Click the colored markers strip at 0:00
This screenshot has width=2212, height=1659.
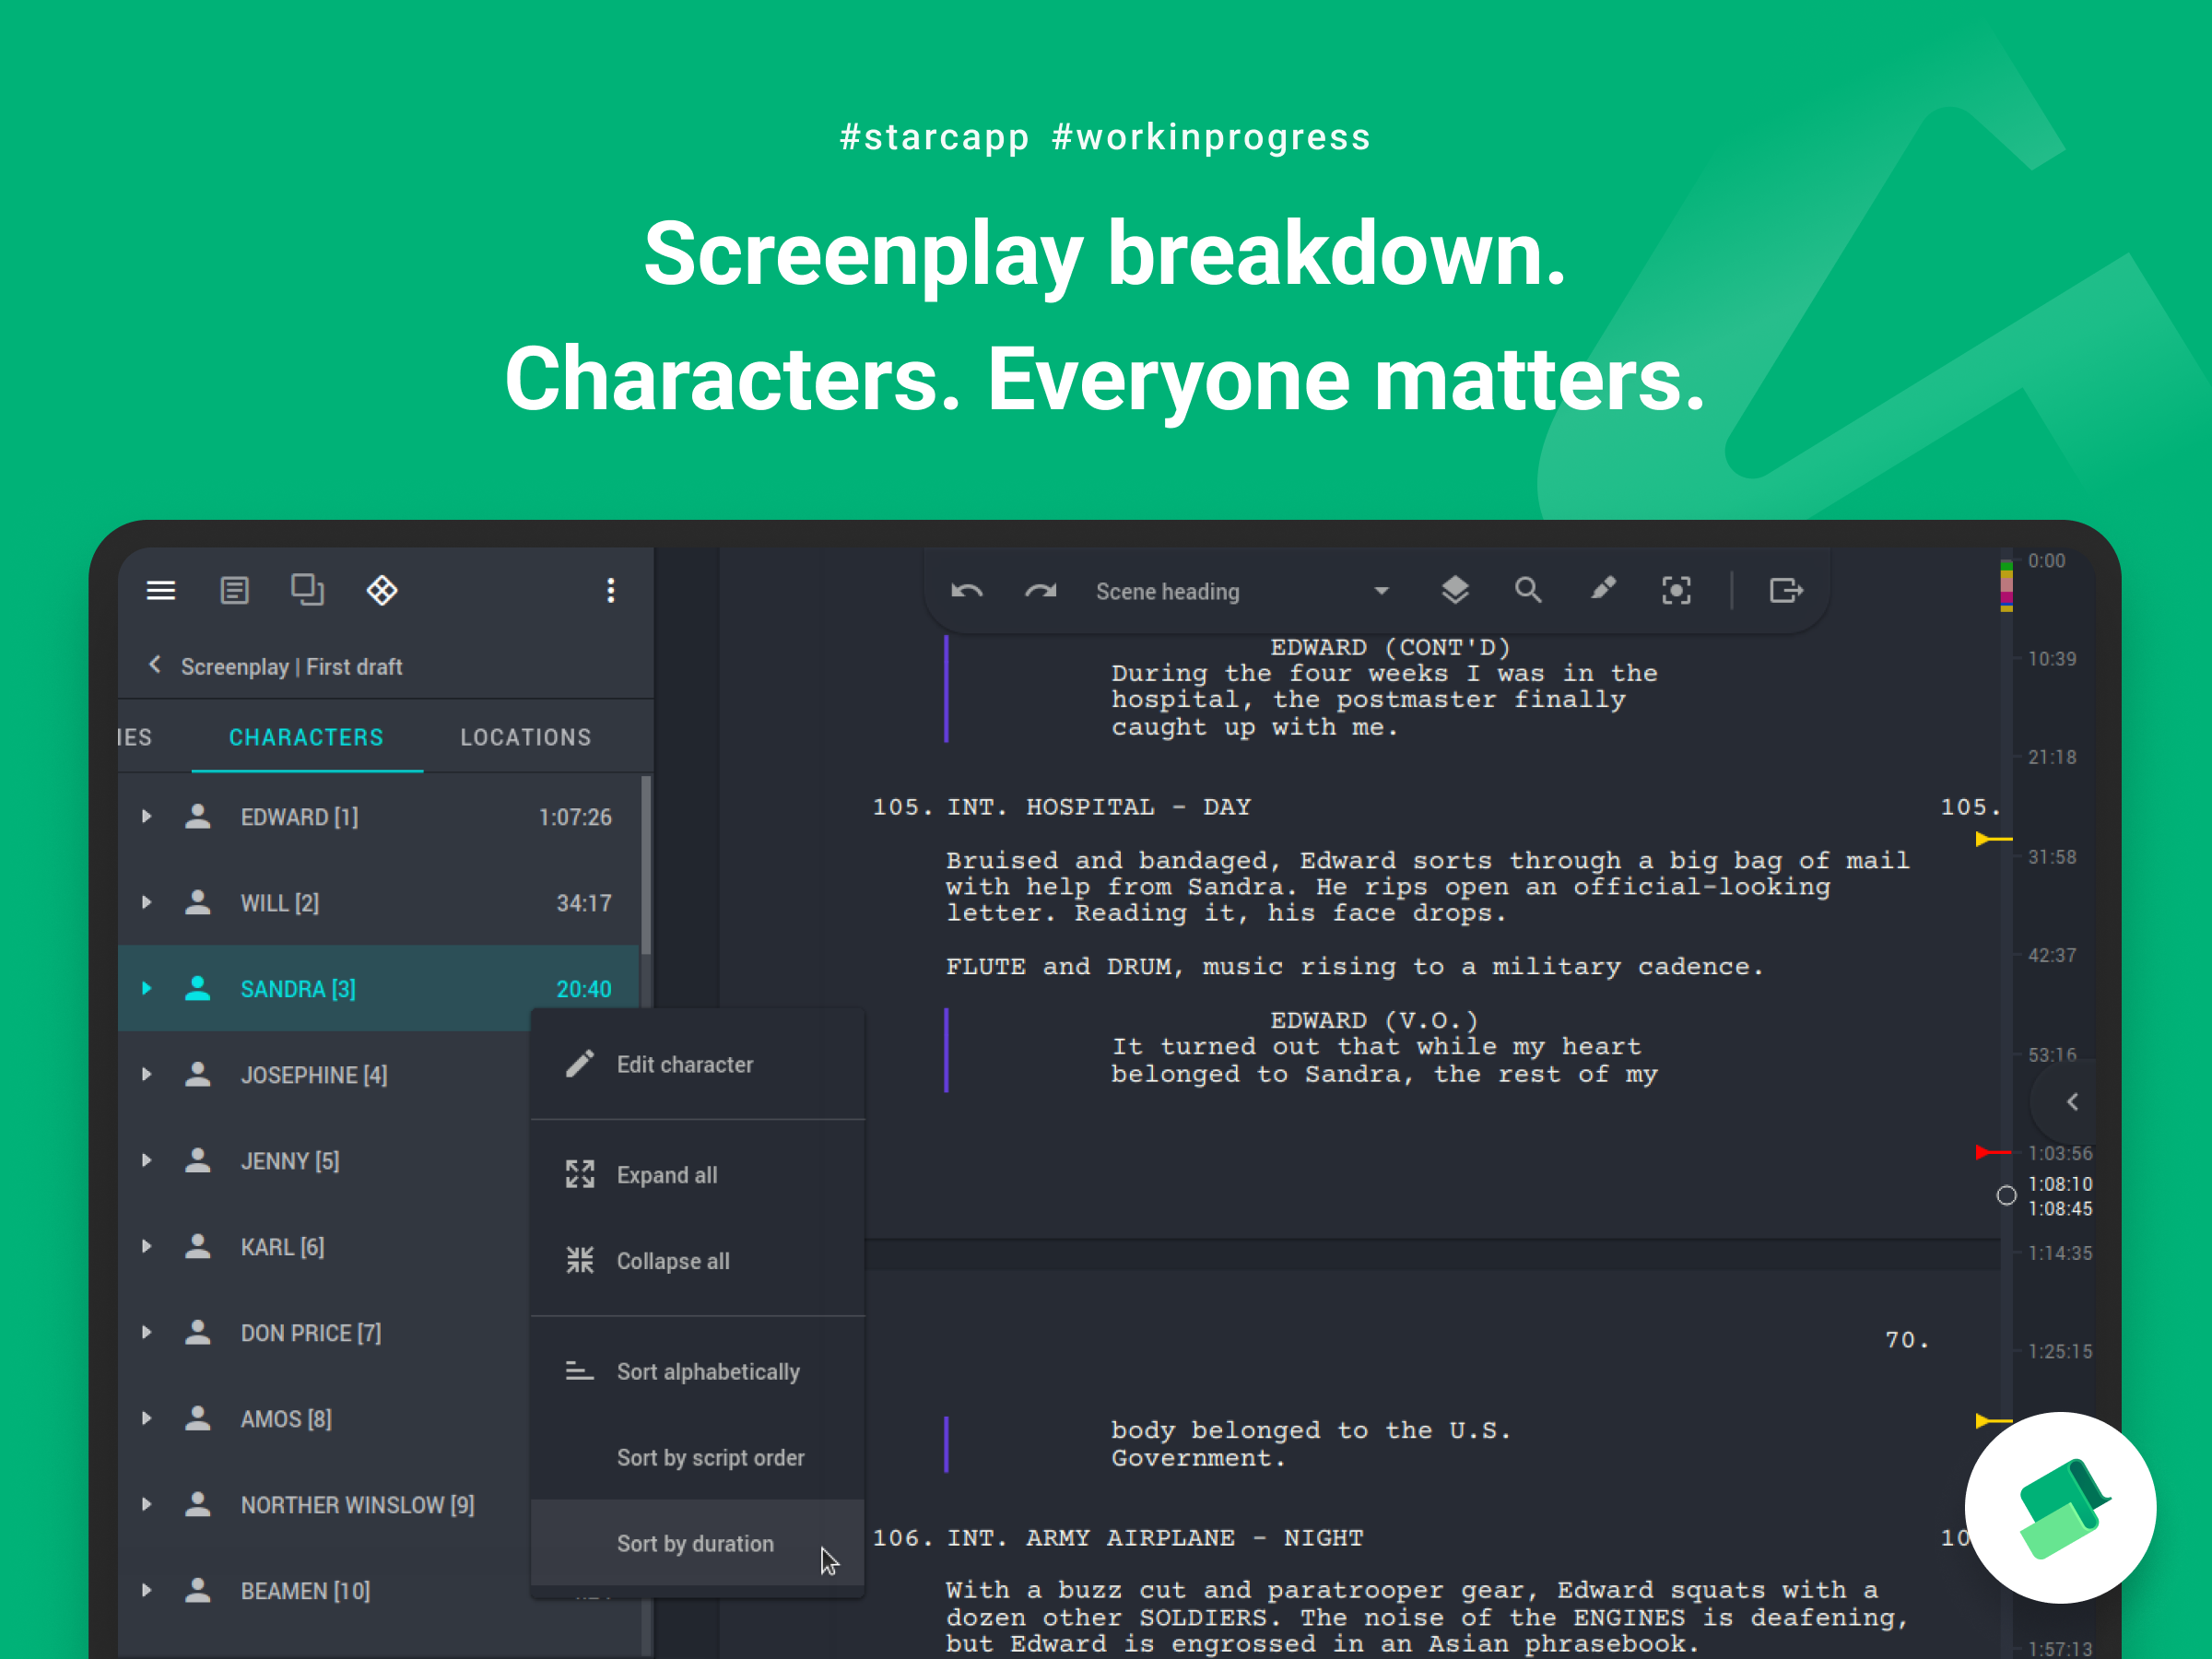tap(2006, 584)
